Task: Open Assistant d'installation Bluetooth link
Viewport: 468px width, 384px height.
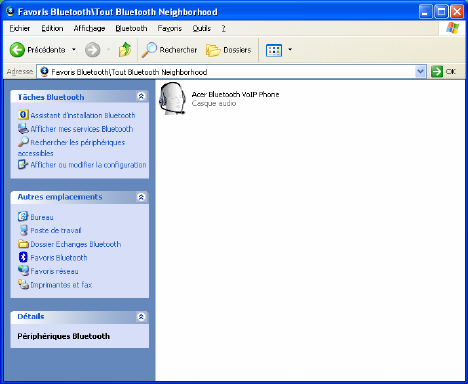Action: [x=83, y=115]
